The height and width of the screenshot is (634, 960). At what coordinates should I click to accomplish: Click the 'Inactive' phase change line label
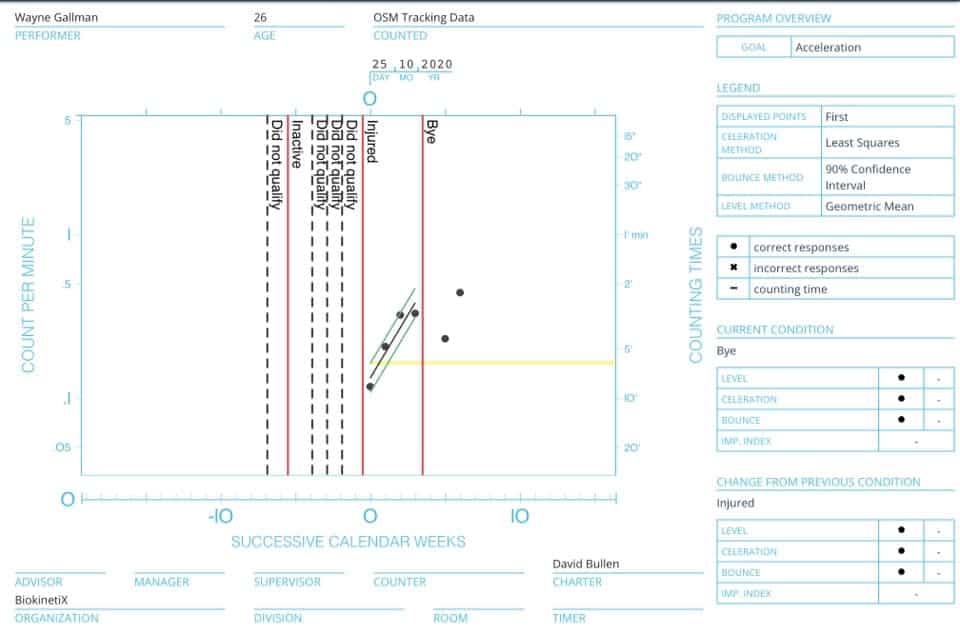(x=296, y=144)
